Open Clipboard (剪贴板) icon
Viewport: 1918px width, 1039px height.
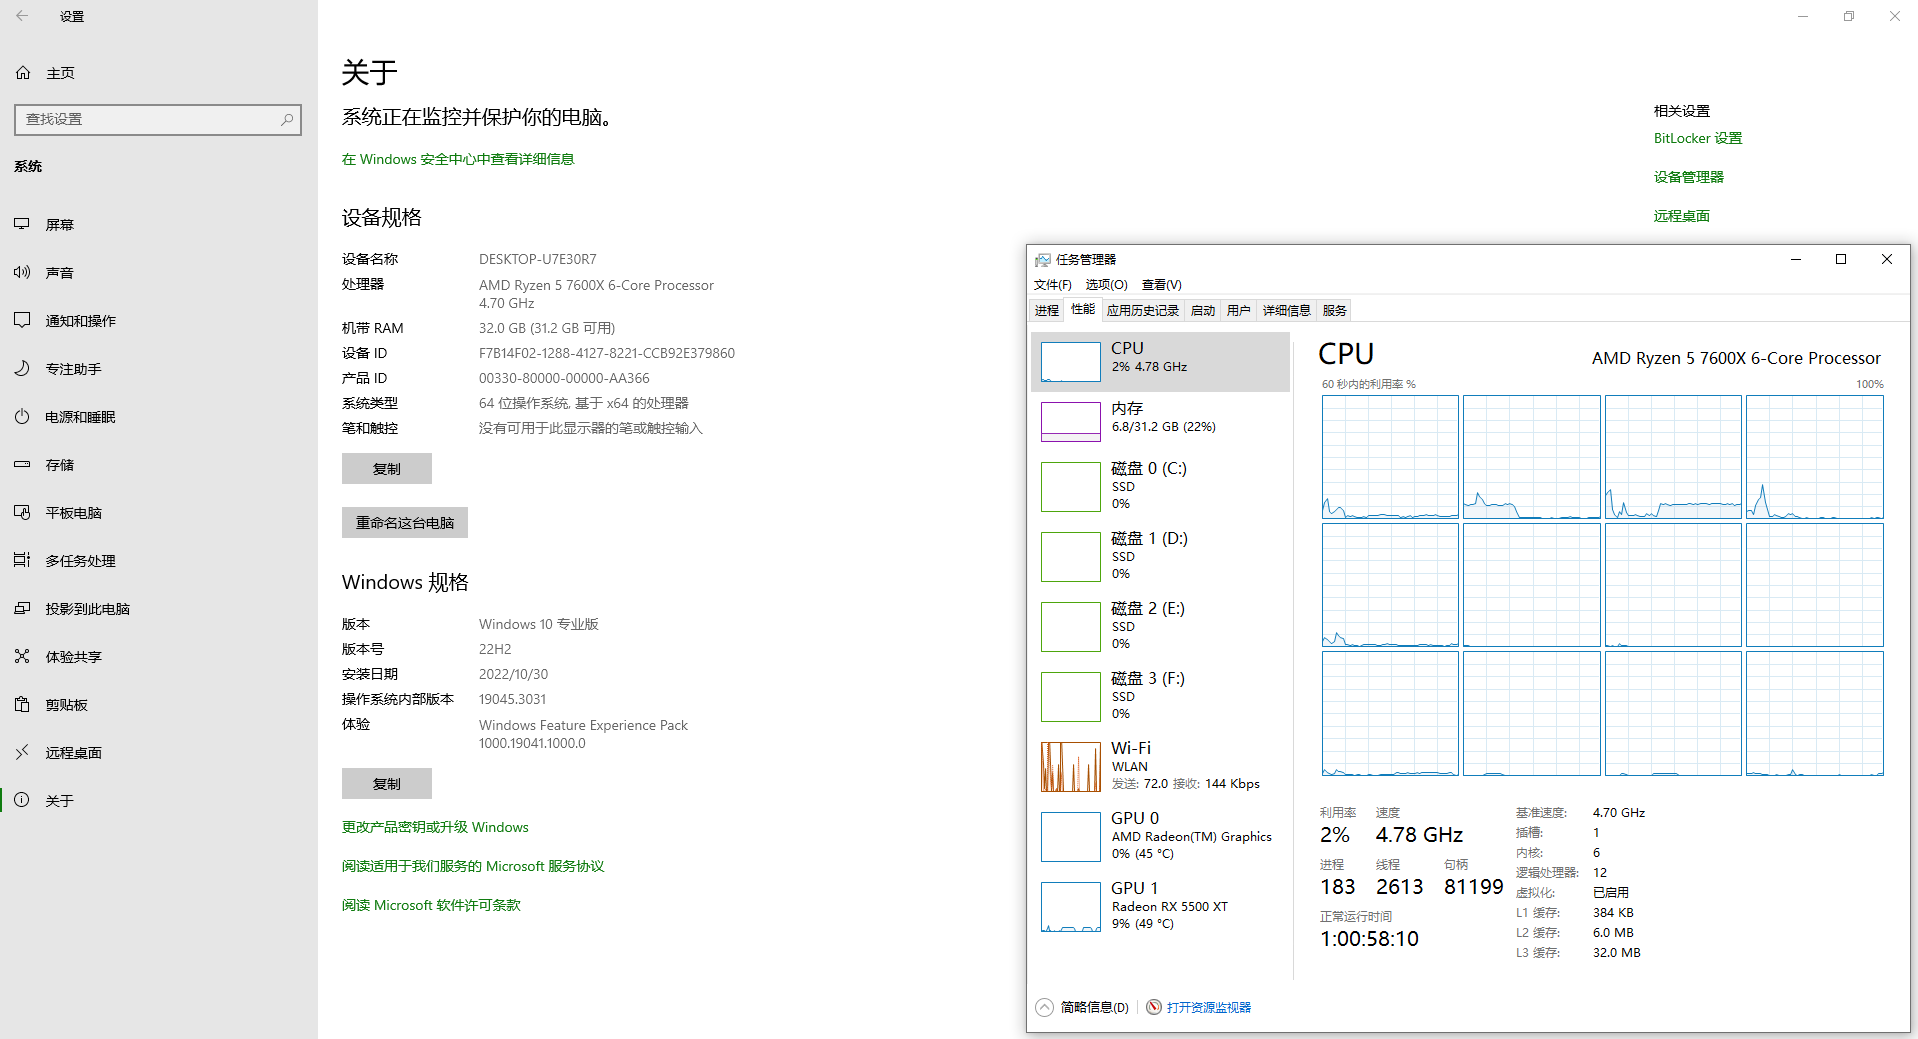coord(22,704)
